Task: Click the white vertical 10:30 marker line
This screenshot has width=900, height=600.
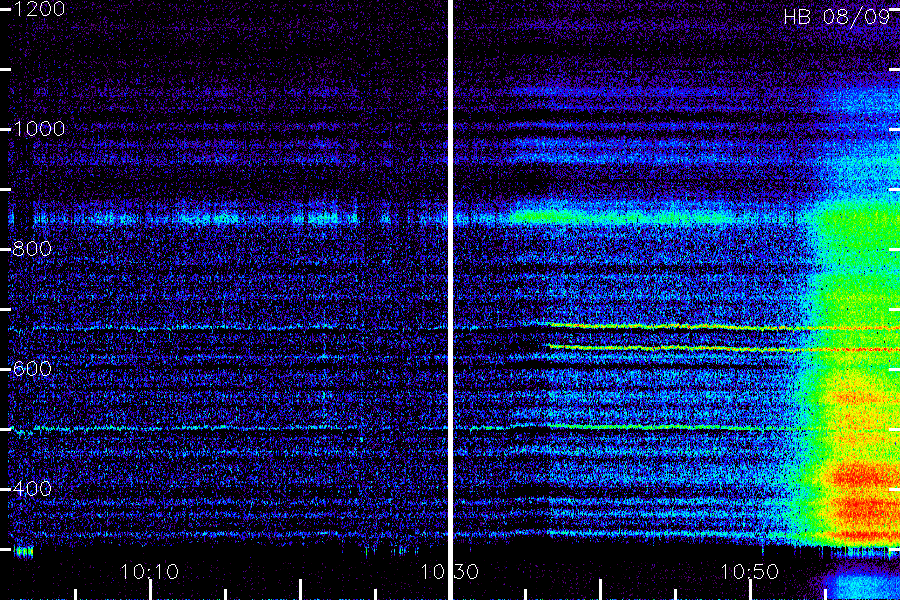Action: pyautogui.click(x=451, y=300)
